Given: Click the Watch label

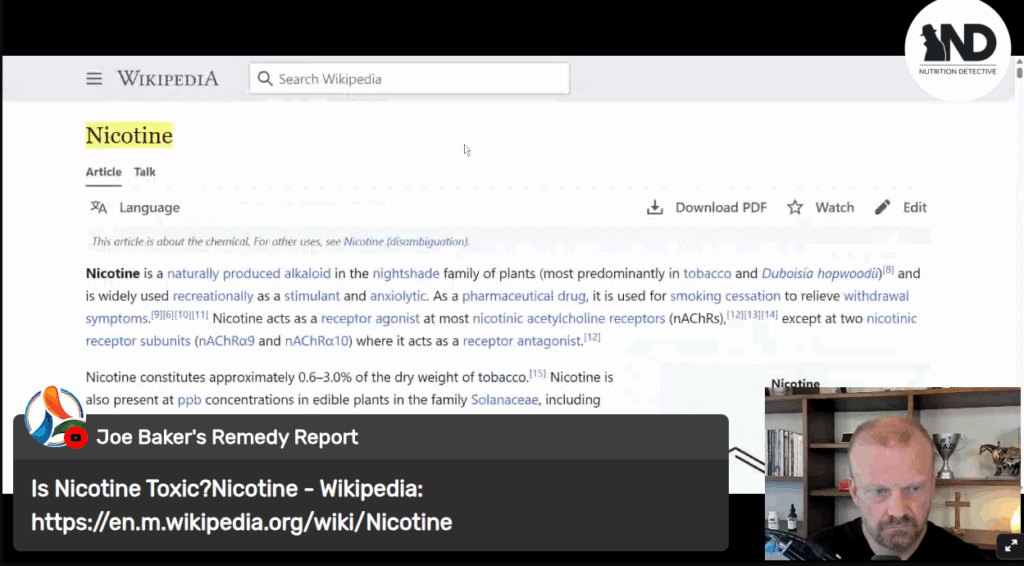Looking at the screenshot, I should click(x=835, y=208).
